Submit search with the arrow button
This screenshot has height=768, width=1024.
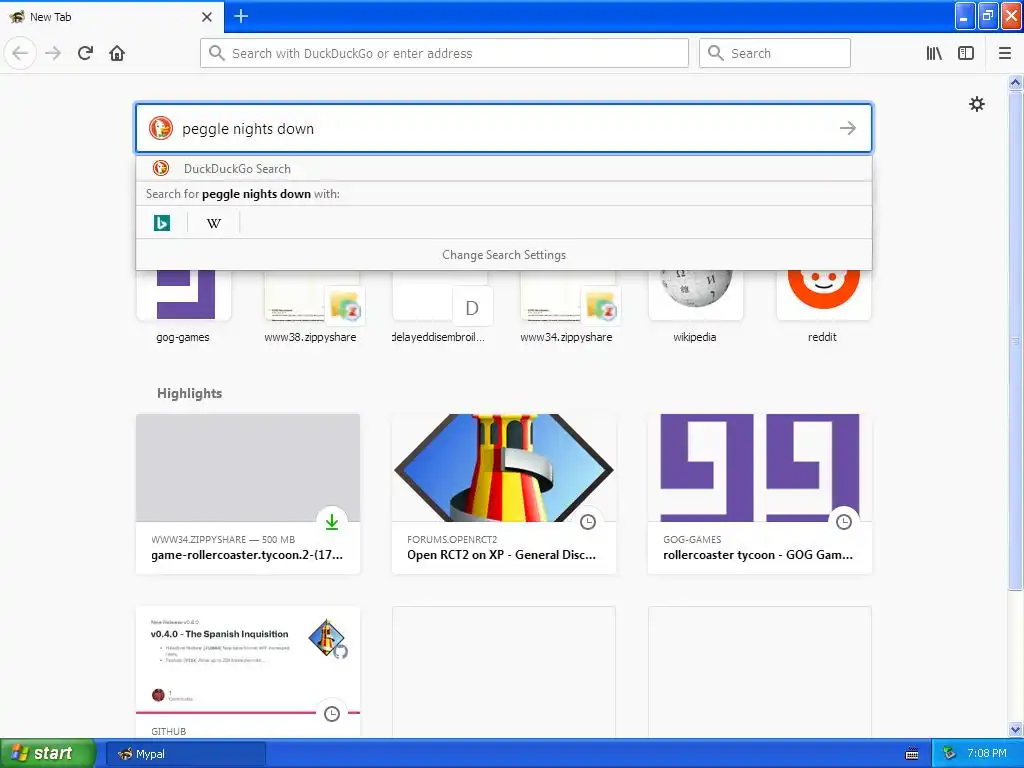(x=848, y=128)
